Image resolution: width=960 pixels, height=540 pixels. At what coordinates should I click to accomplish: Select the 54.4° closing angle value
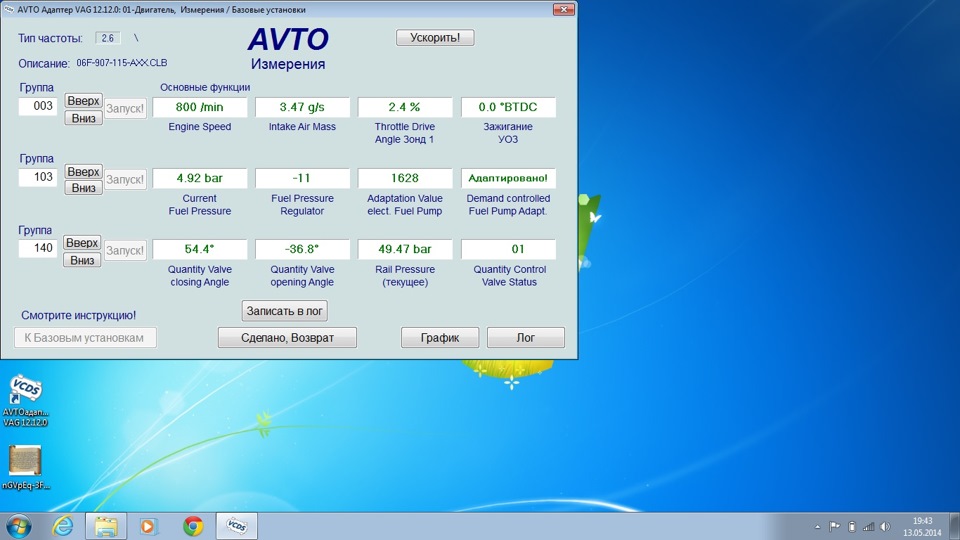click(x=200, y=249)
